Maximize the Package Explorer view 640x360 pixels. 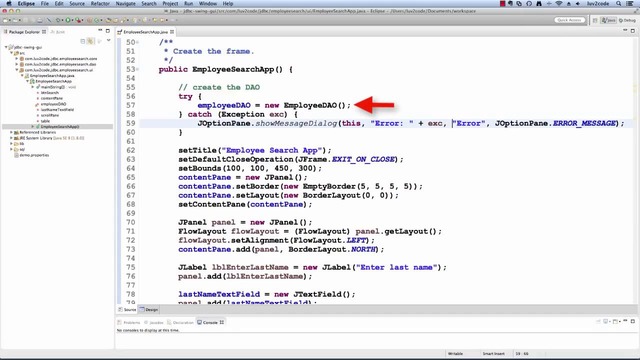(108, 31)
